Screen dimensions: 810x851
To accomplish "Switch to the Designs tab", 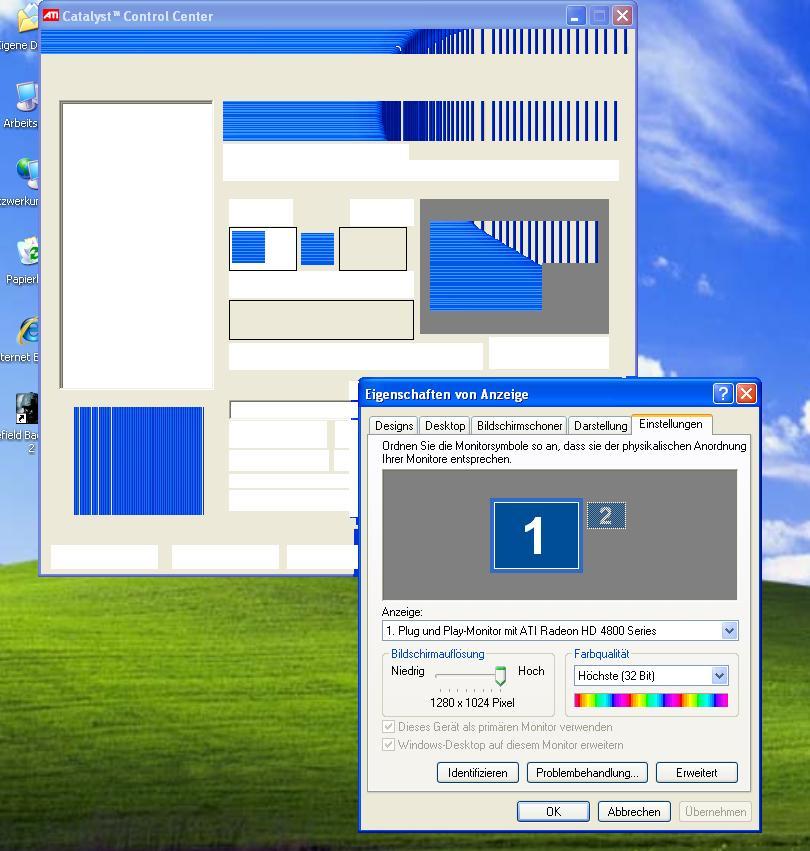I will tap(394, 426).
